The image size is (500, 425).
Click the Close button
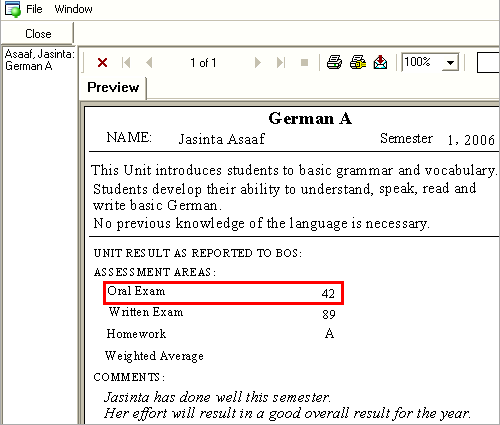click(x=38, y=33)
